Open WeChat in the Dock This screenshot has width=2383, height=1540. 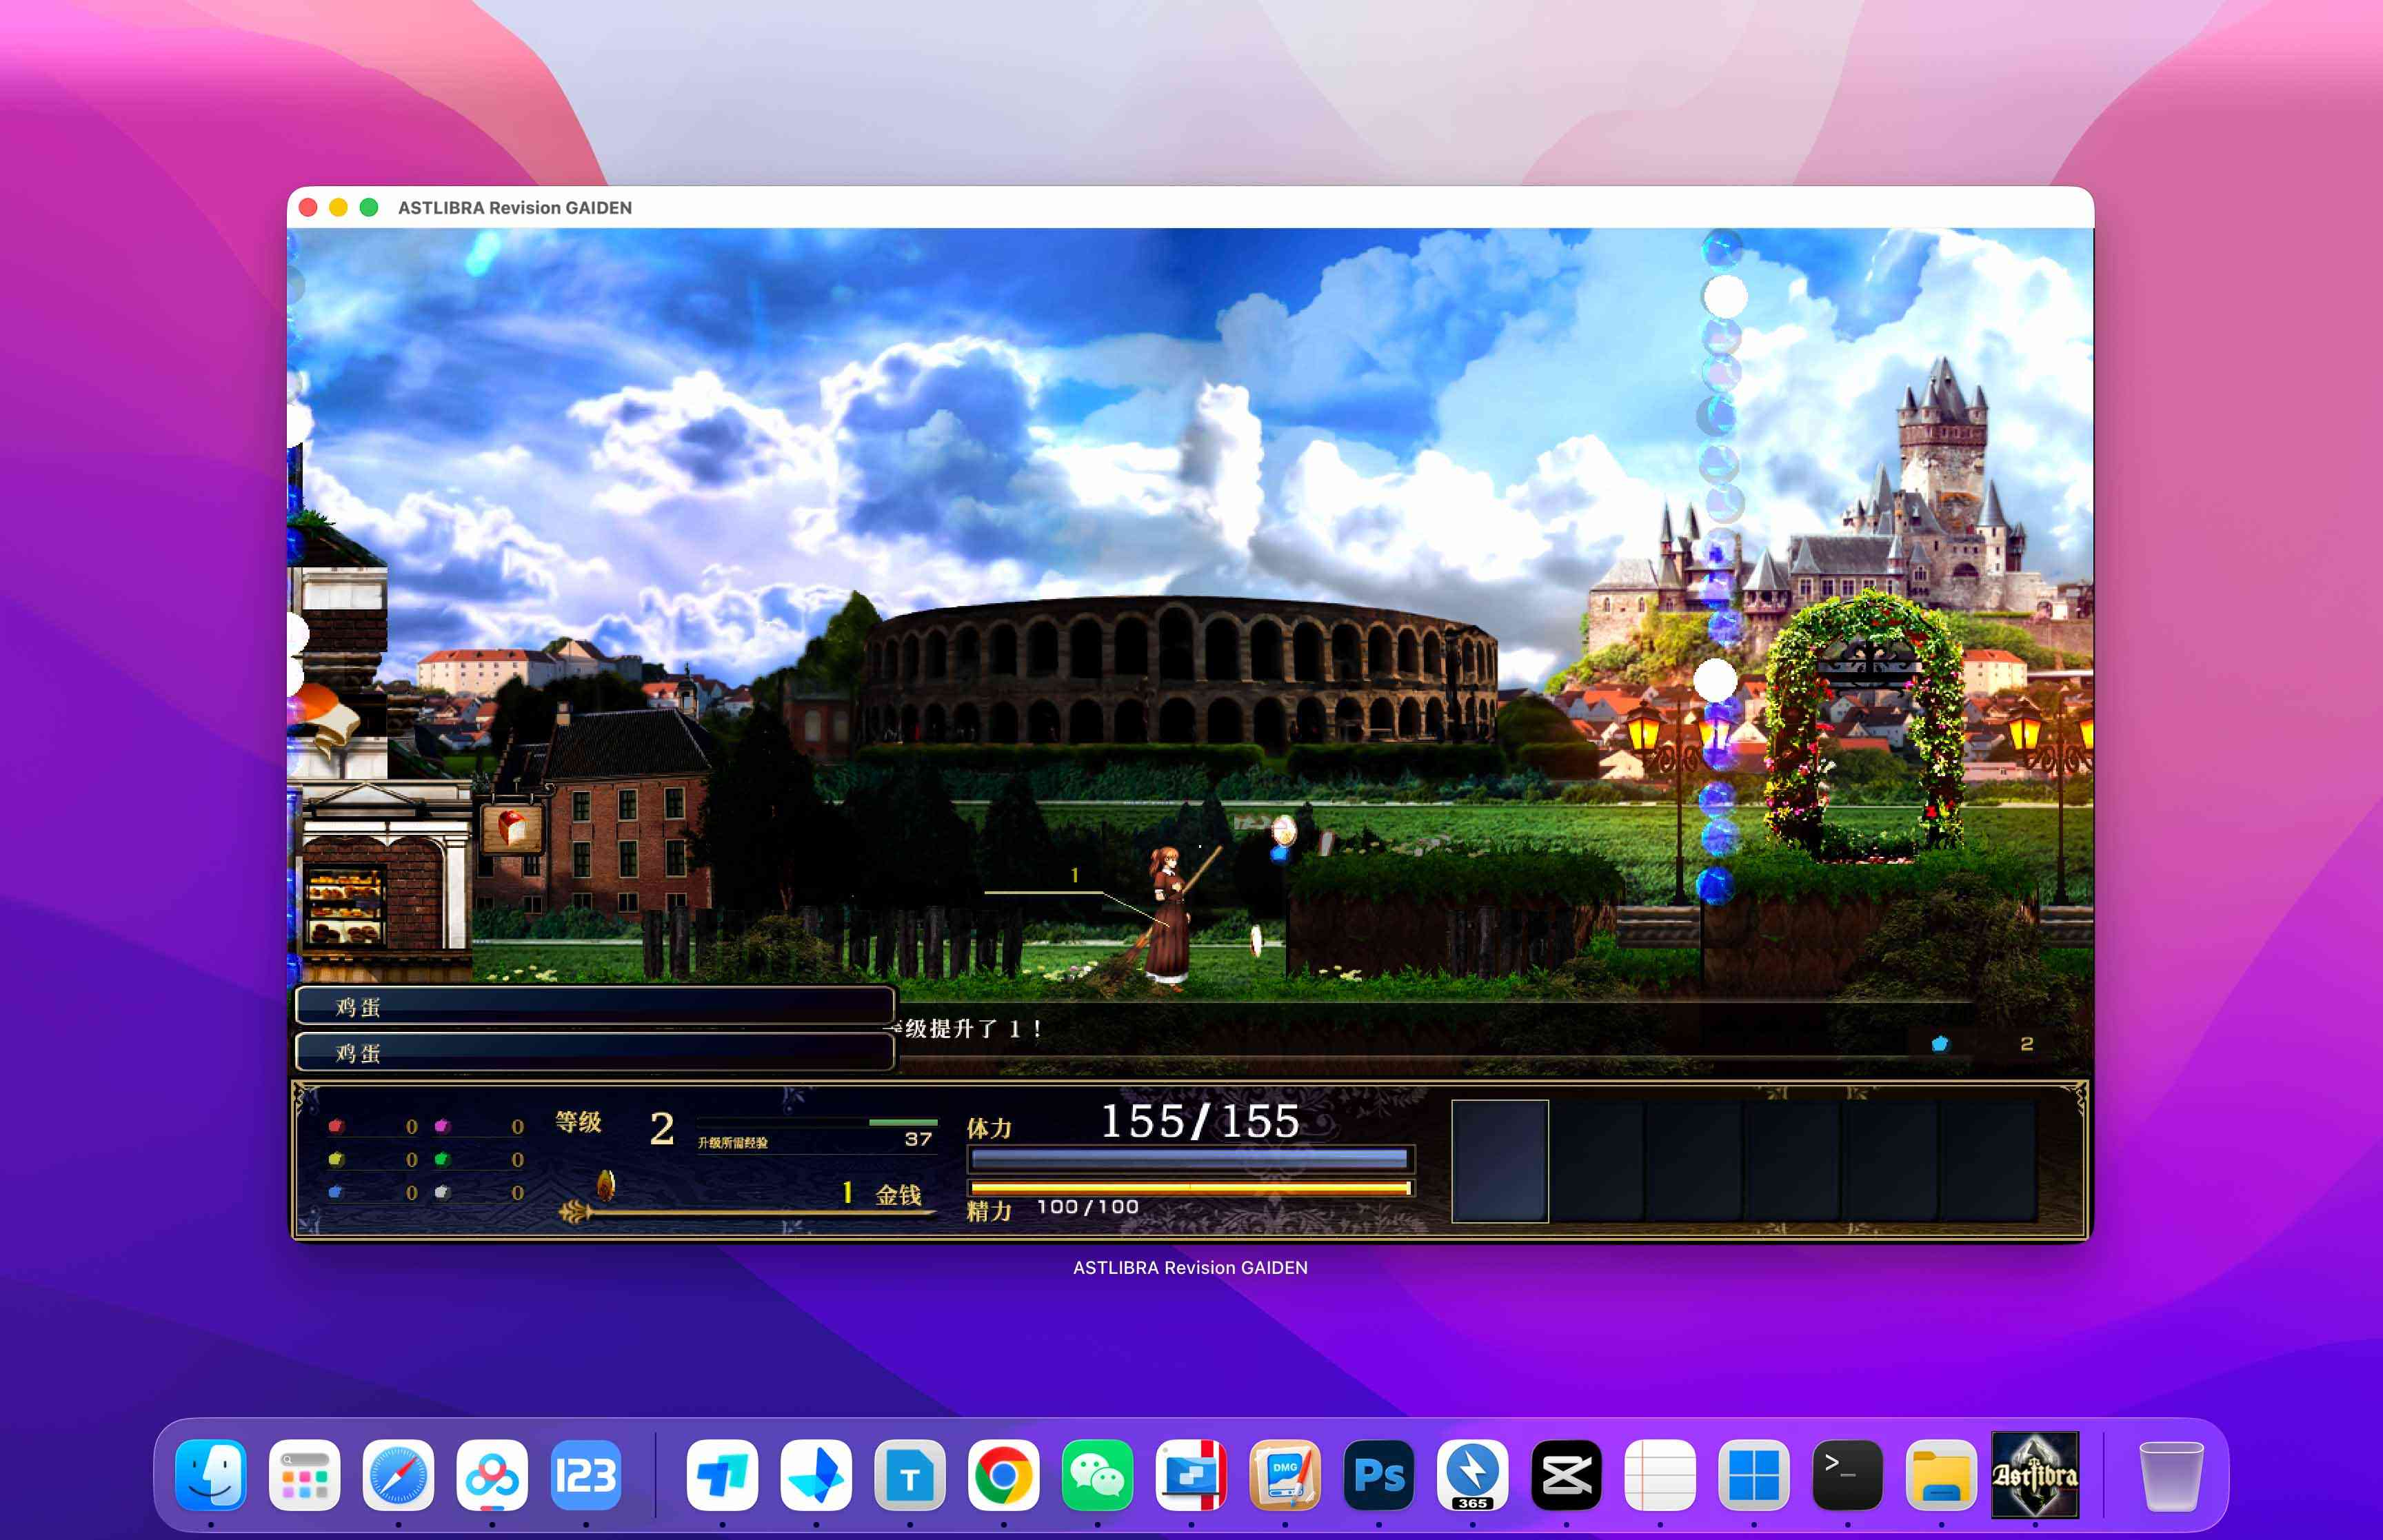[x=1097, y=1475]
